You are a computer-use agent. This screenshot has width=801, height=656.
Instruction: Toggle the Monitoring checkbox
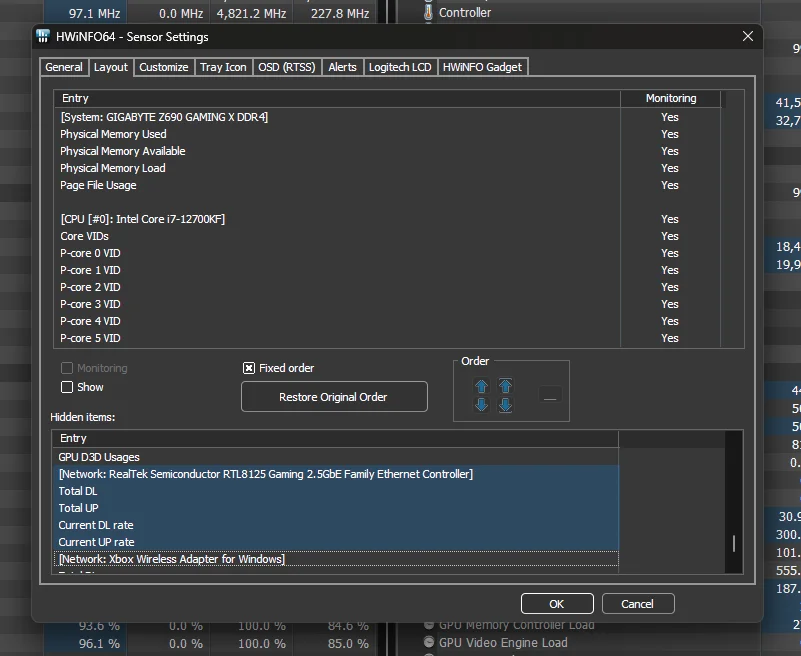(67, 368)
